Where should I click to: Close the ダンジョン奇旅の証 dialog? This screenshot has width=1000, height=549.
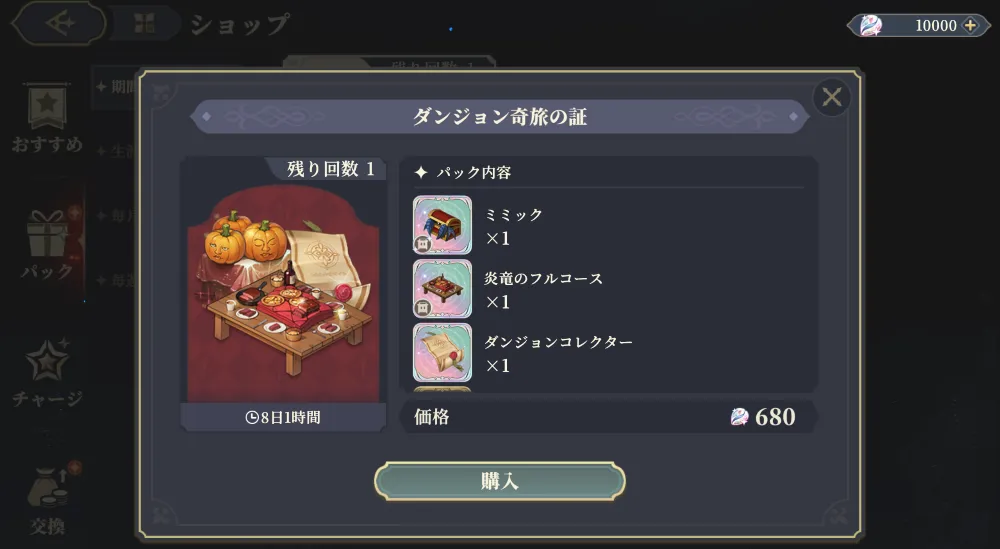click(832, 98)
